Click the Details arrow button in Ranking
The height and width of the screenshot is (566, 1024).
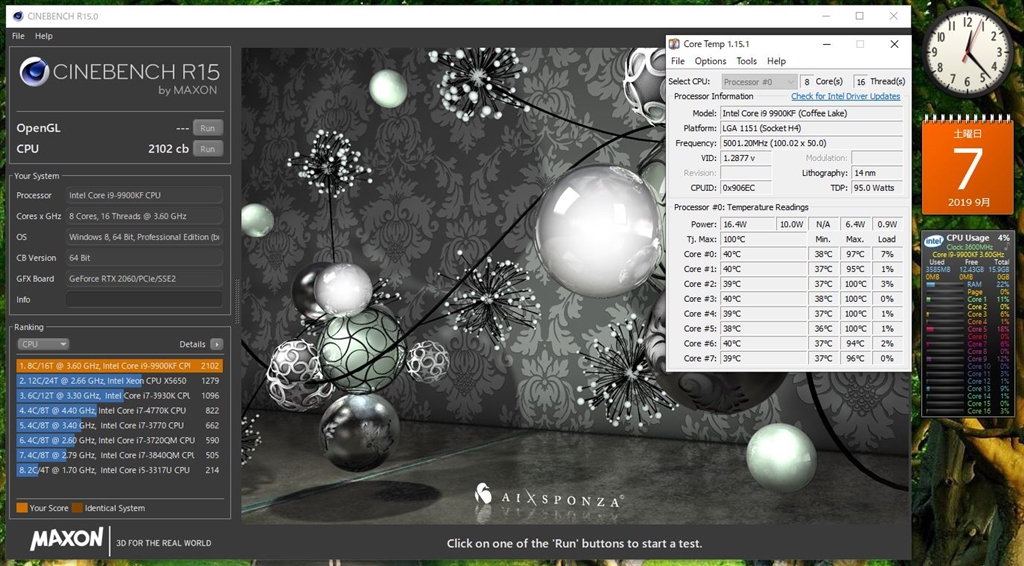(217, 344)
